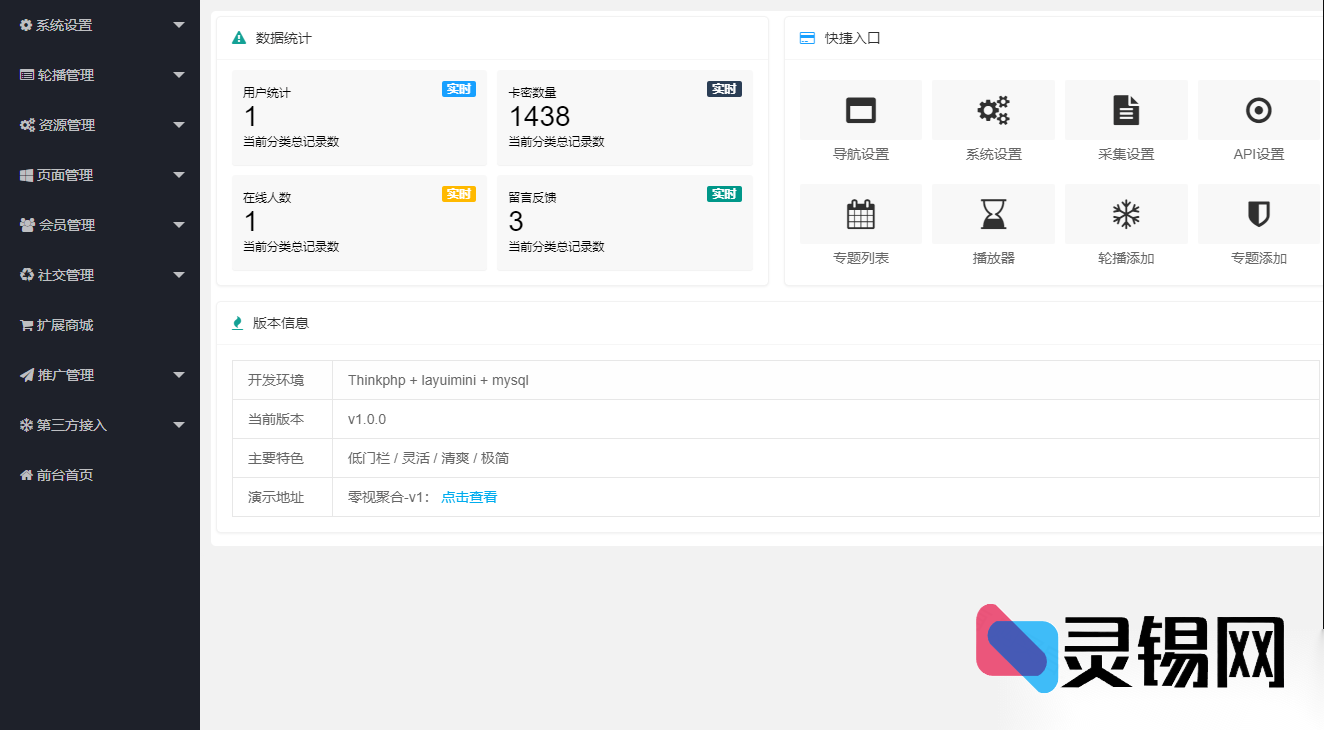Click the 系统设置 gears icon in quick entry
The width and height of the screenshot is (1324, 730).
click(x=993, y=110)
